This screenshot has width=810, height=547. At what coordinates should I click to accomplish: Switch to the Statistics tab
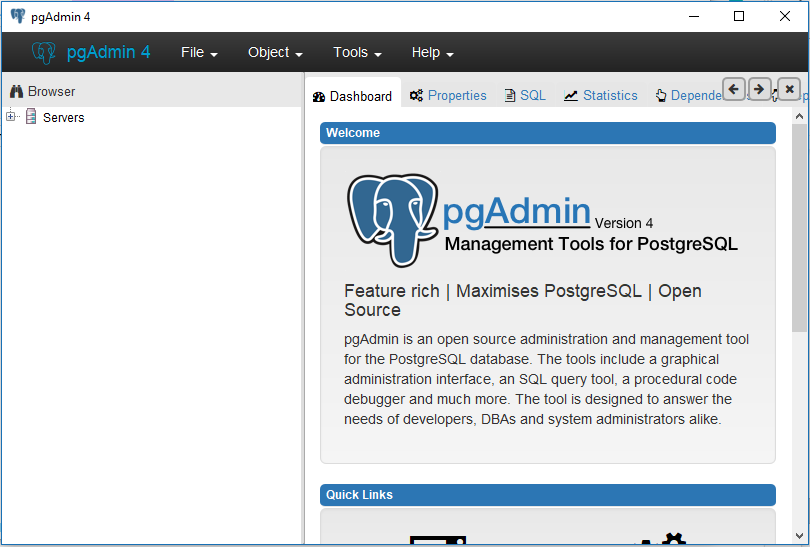click(x=600, y=96)
